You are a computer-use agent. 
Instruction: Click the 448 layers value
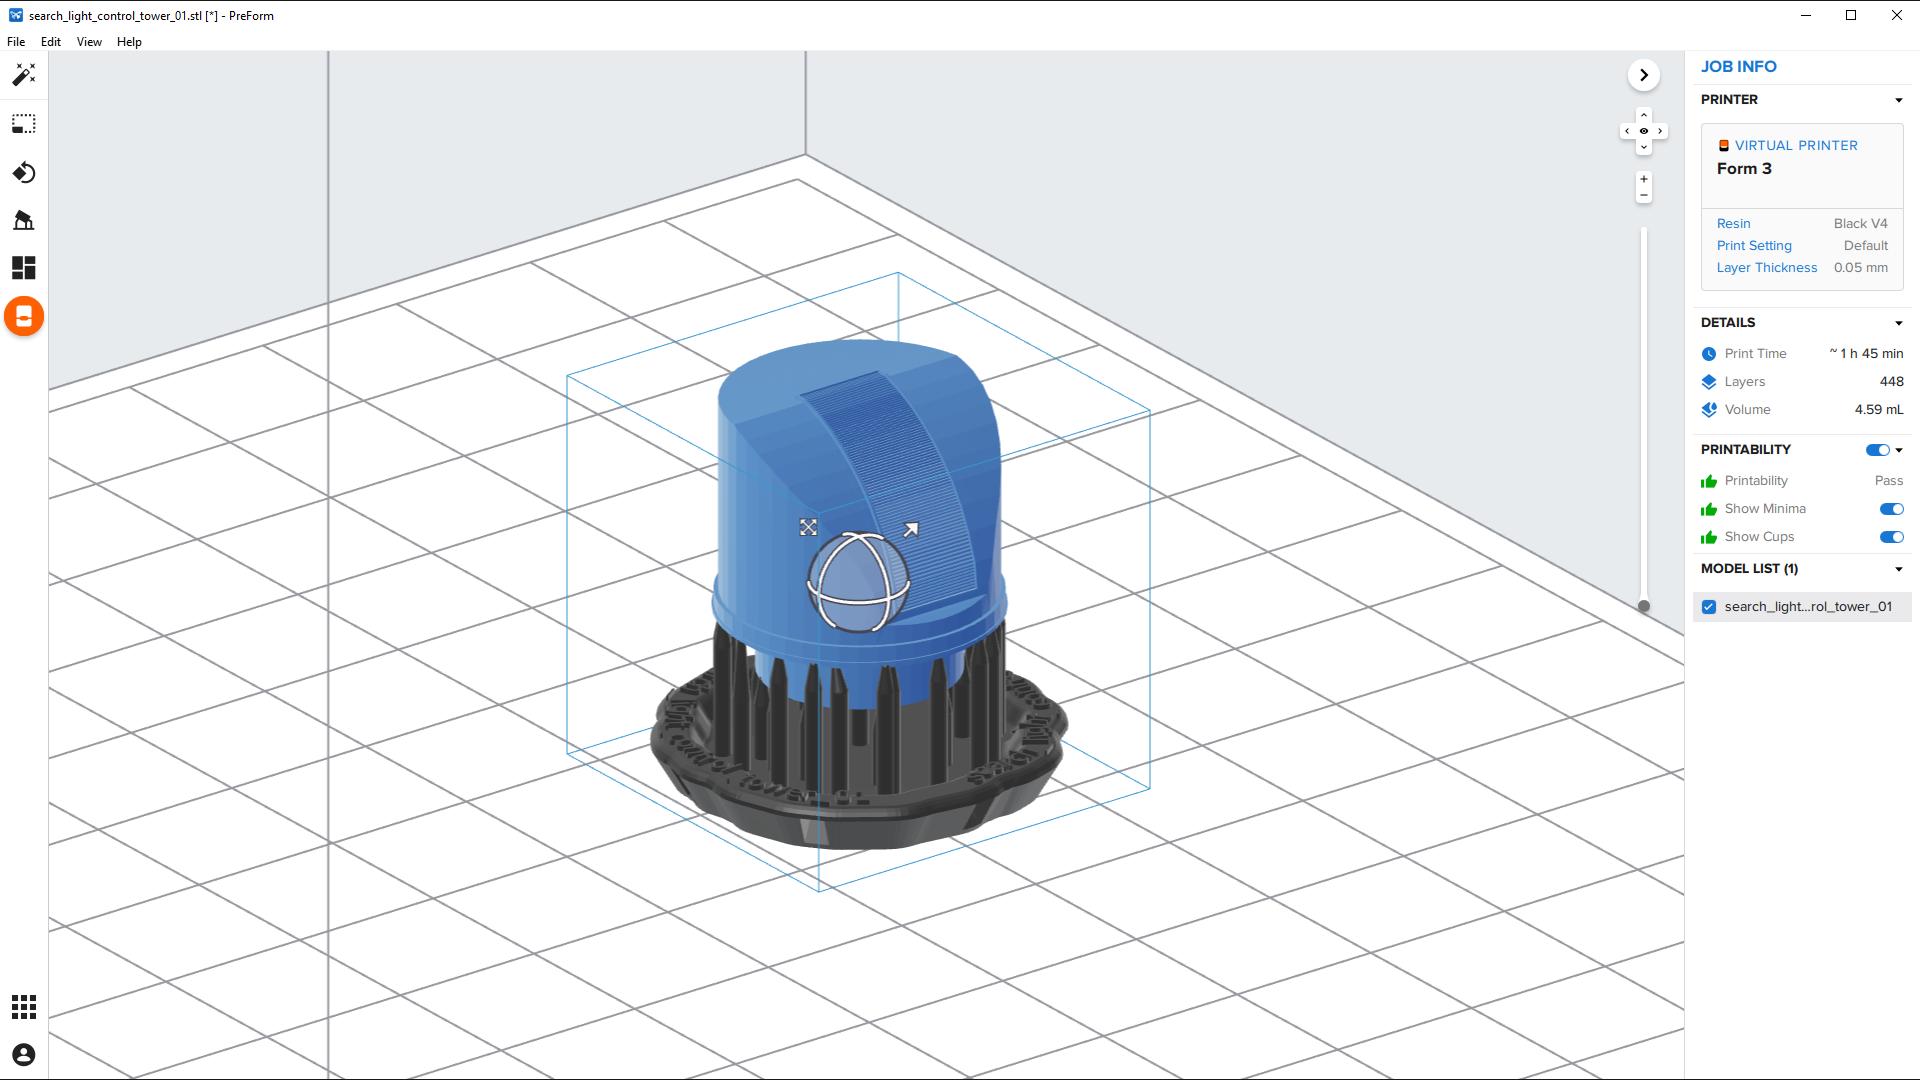point(1891,382)
